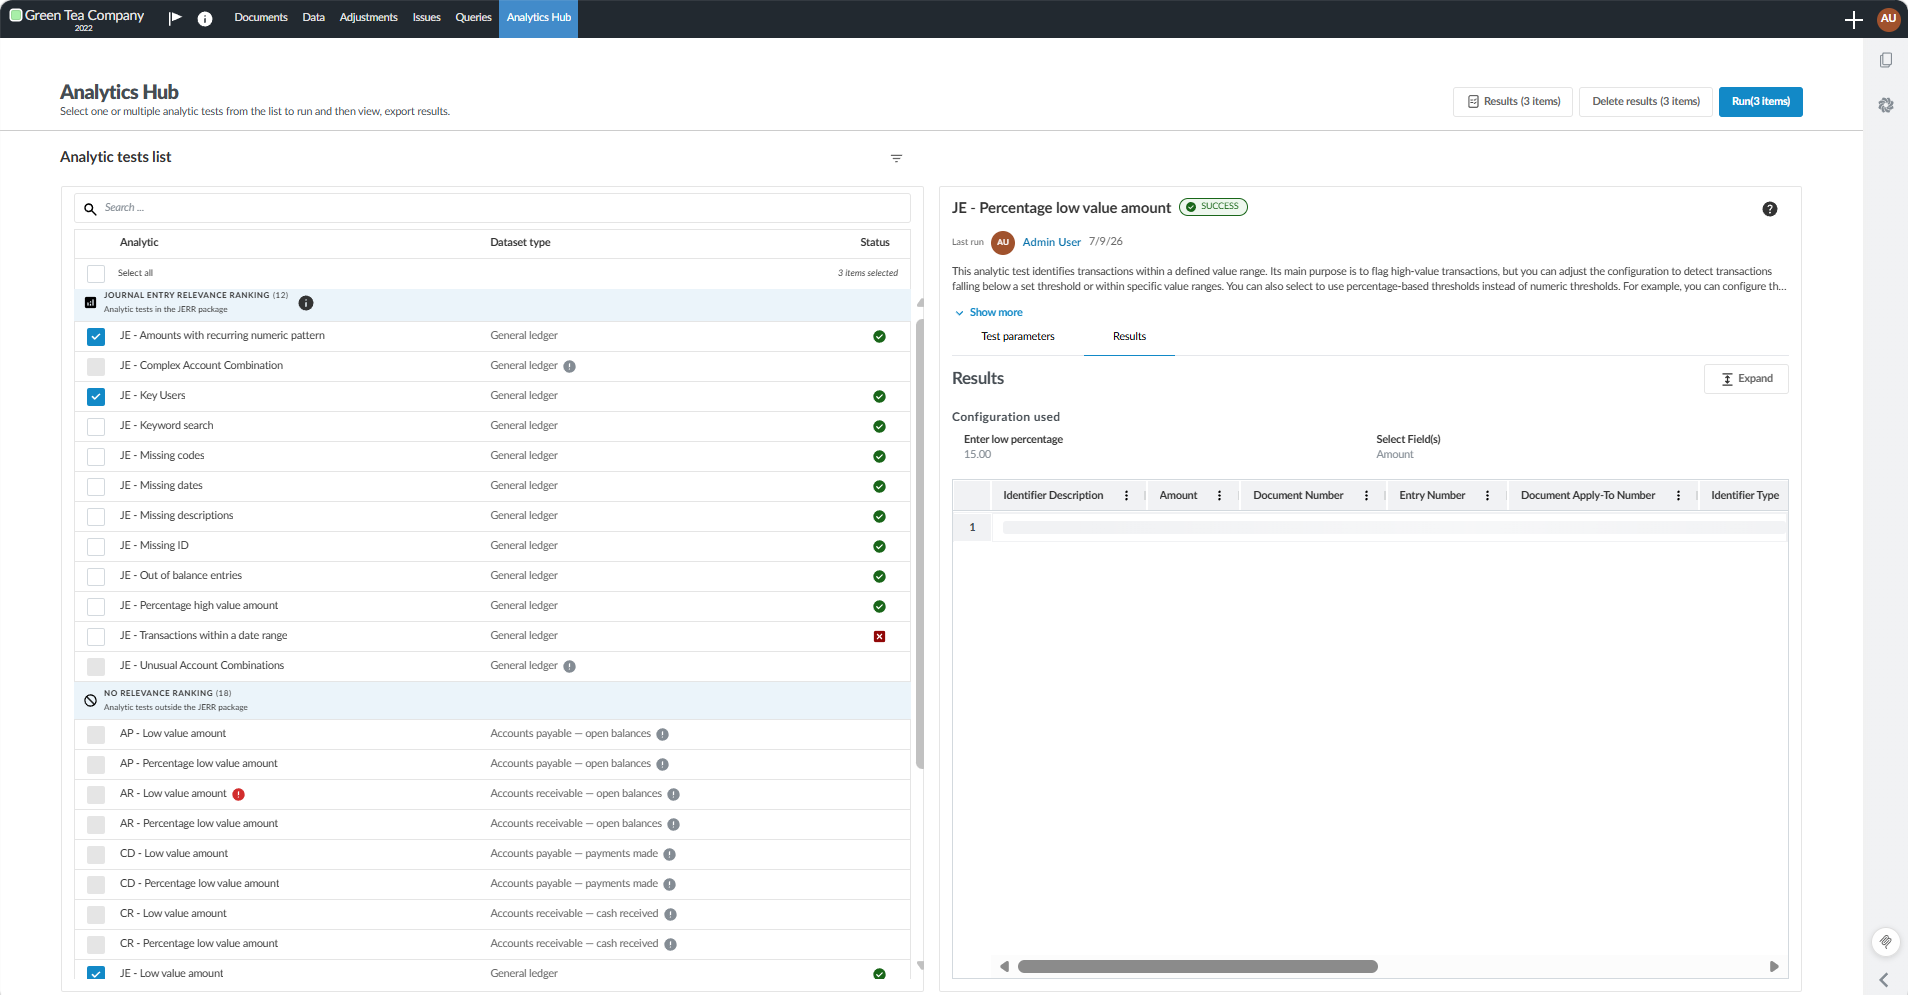
Task: Click the tests list vertical scrollbar
Action: (919, 543)
